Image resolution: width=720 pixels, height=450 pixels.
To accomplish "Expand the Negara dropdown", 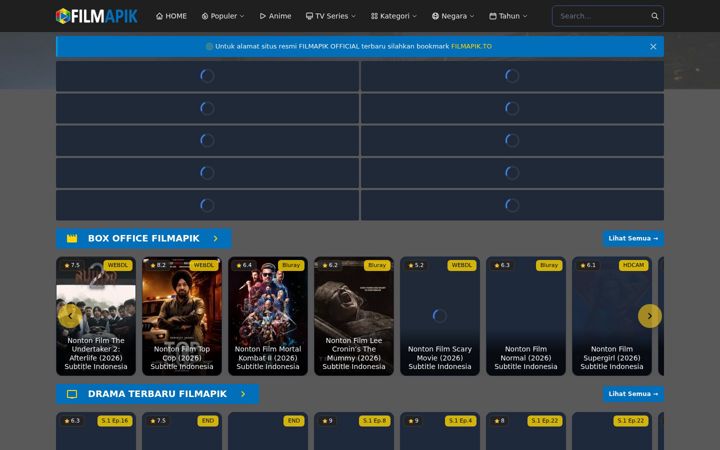I will point(453,16).
